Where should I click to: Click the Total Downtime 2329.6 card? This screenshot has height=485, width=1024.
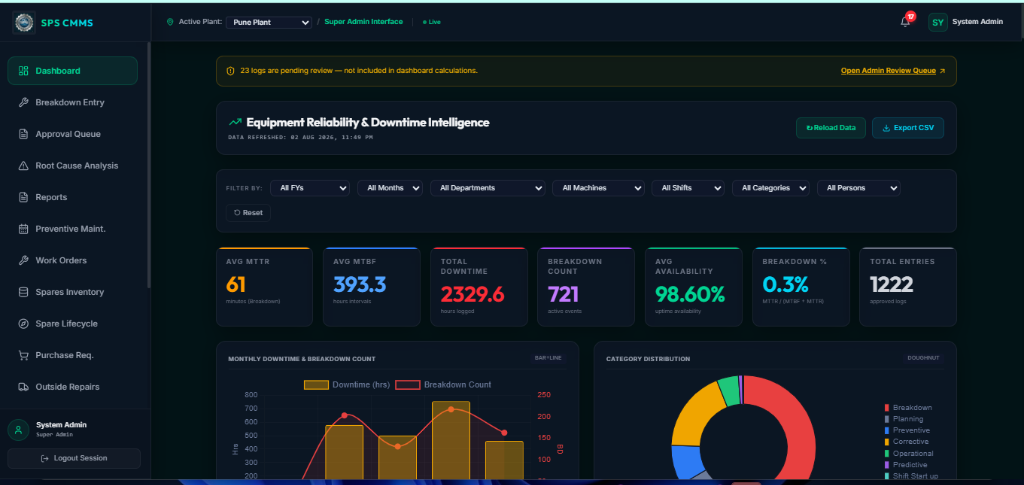(479, 287)
